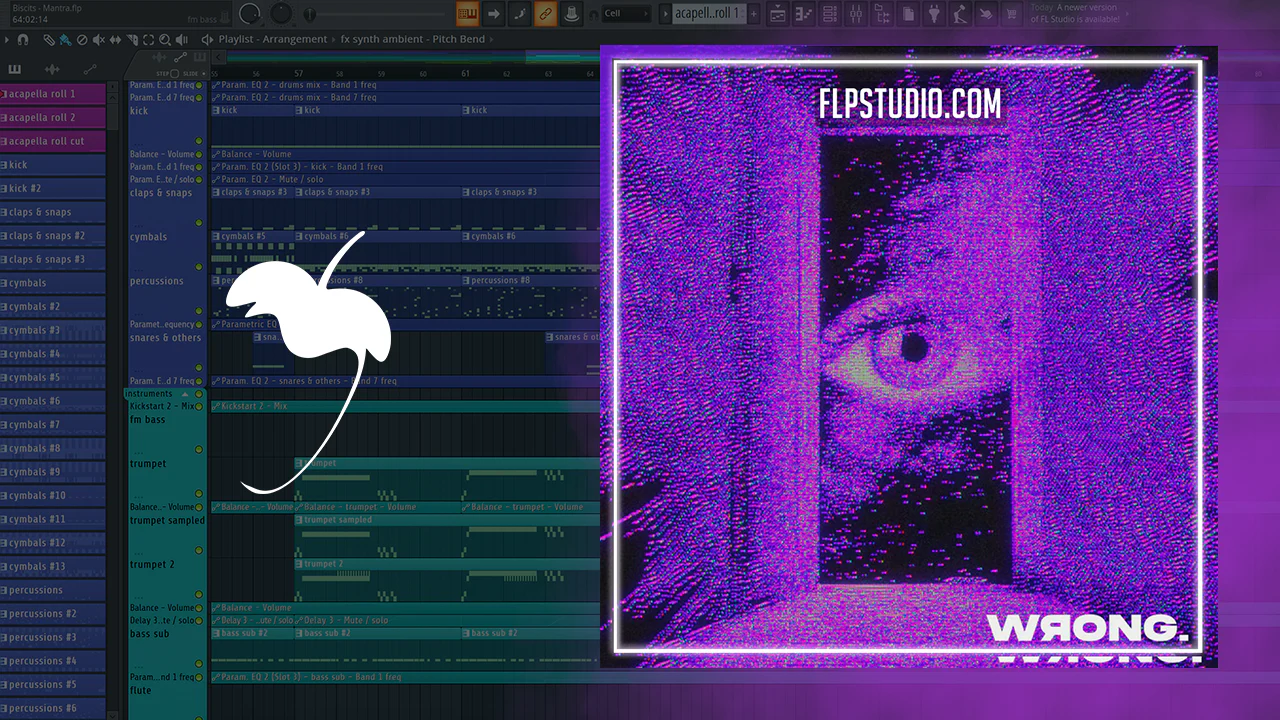
Task: Click the tempo tapper icon
Action: pos(959,14)
